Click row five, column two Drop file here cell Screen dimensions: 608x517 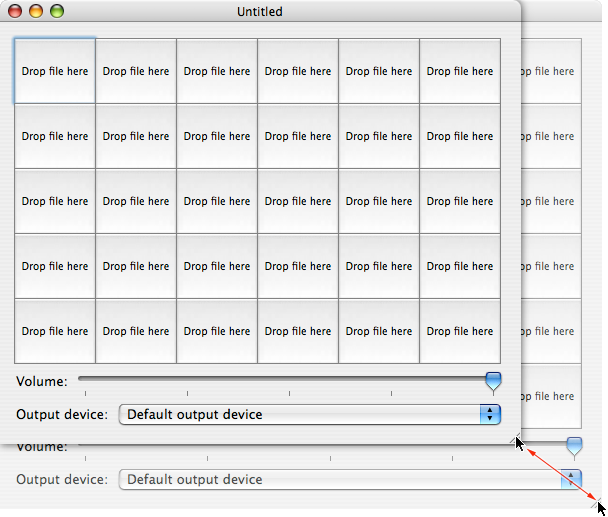point(136,331)
